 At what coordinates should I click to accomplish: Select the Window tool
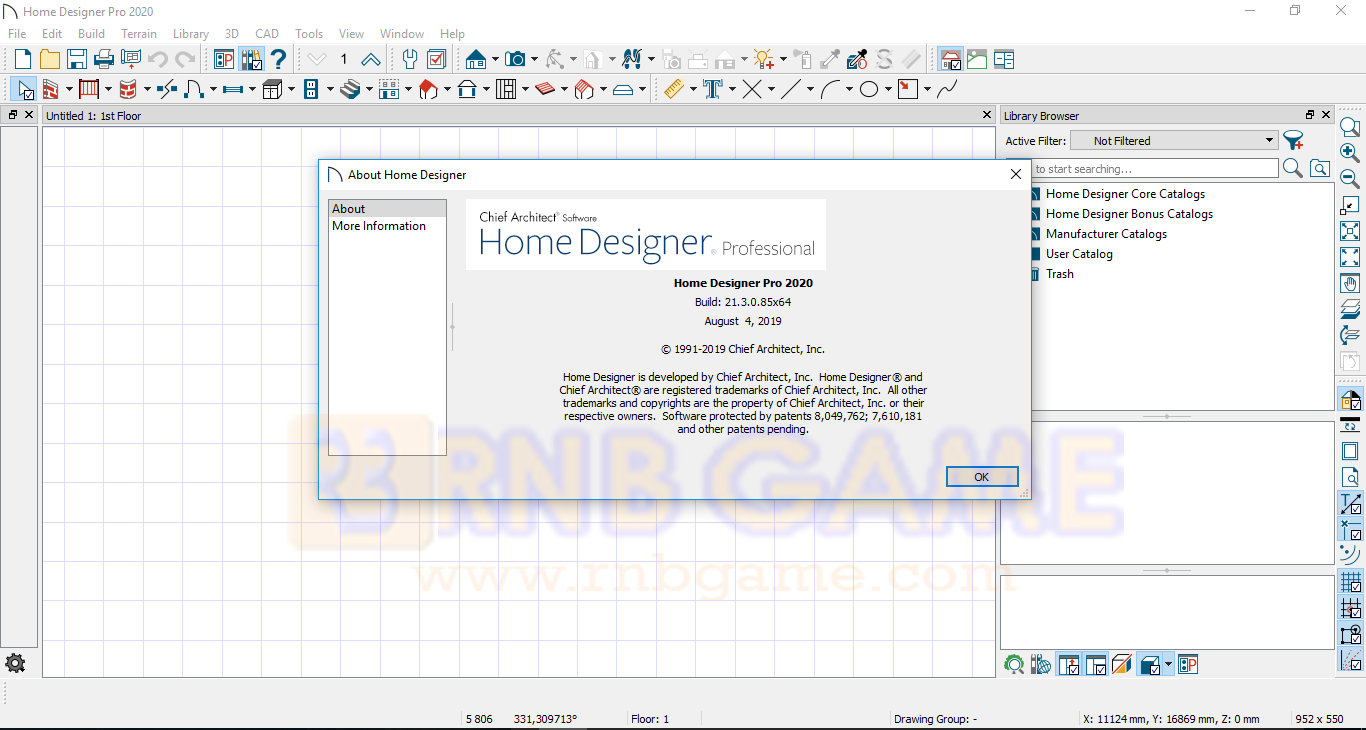(x=233, y=89)
